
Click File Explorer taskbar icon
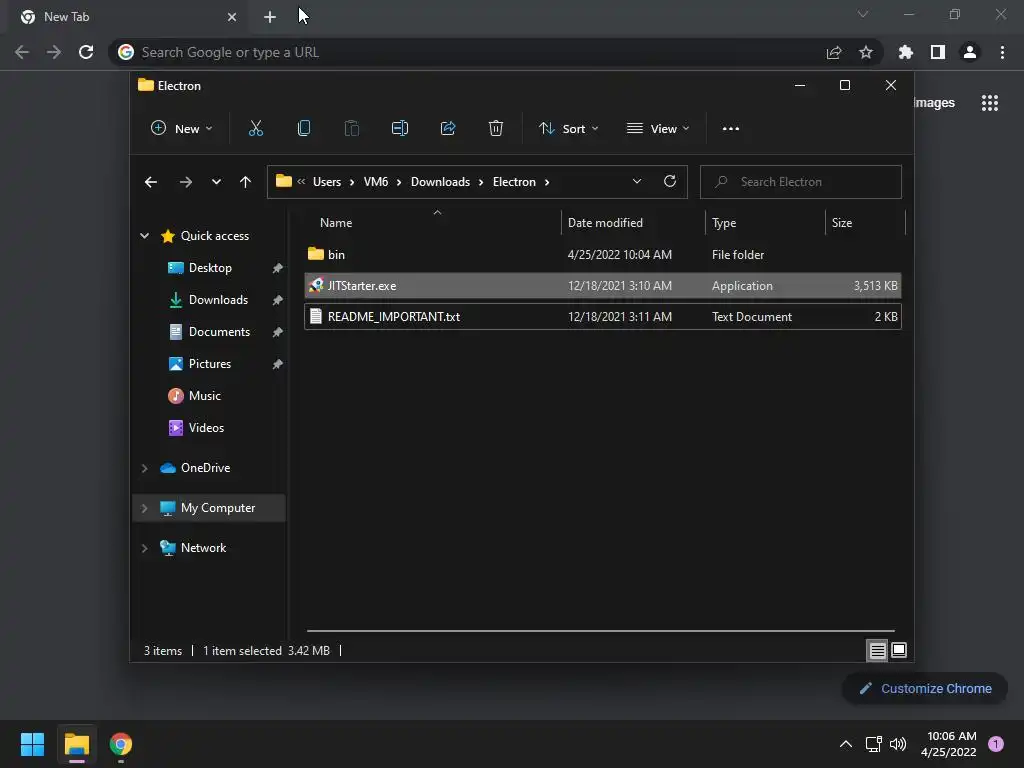pyautogui.click(x=77, y=744)
